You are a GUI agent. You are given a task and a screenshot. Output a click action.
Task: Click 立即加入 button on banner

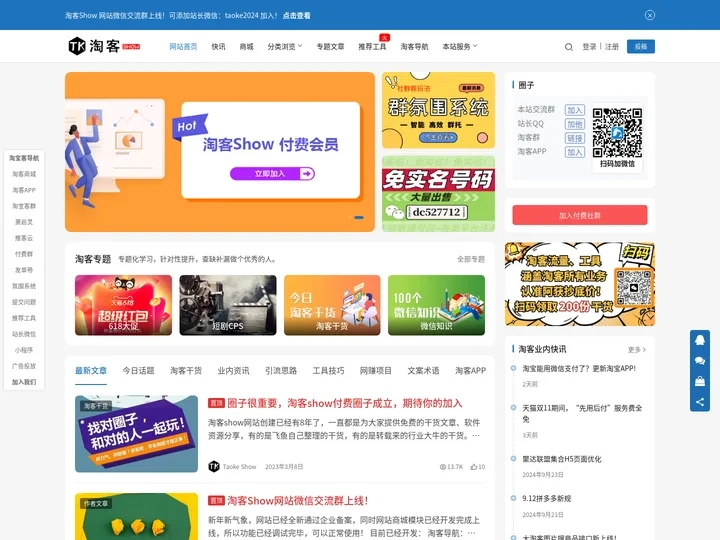272,174
